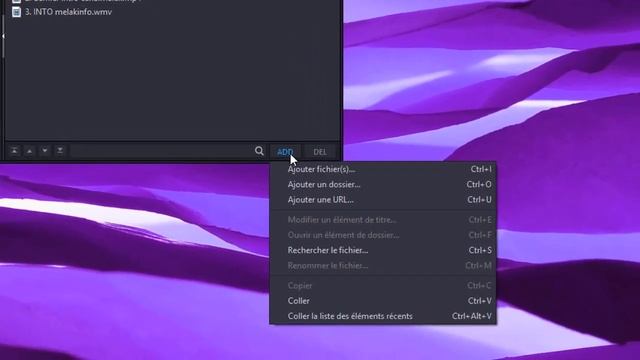Click the move-to-top playlist icon
Viewport: 640px width, 360px height.
14,151
